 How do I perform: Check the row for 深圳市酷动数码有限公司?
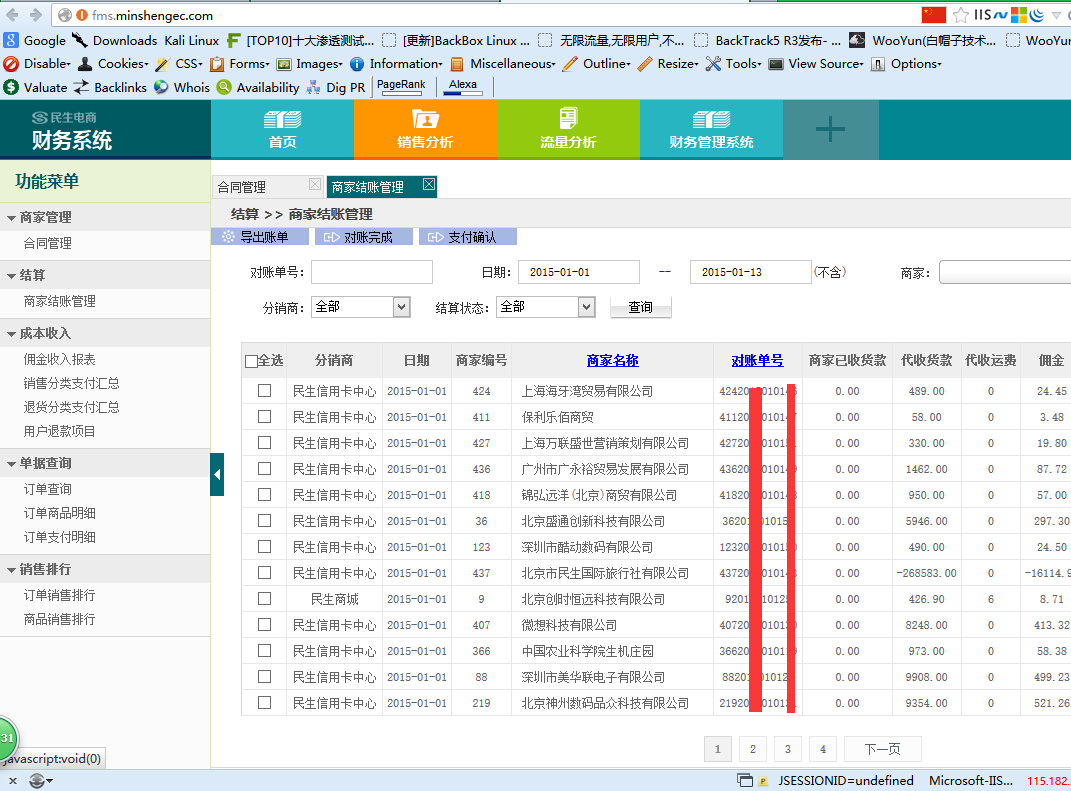(264, 546)
